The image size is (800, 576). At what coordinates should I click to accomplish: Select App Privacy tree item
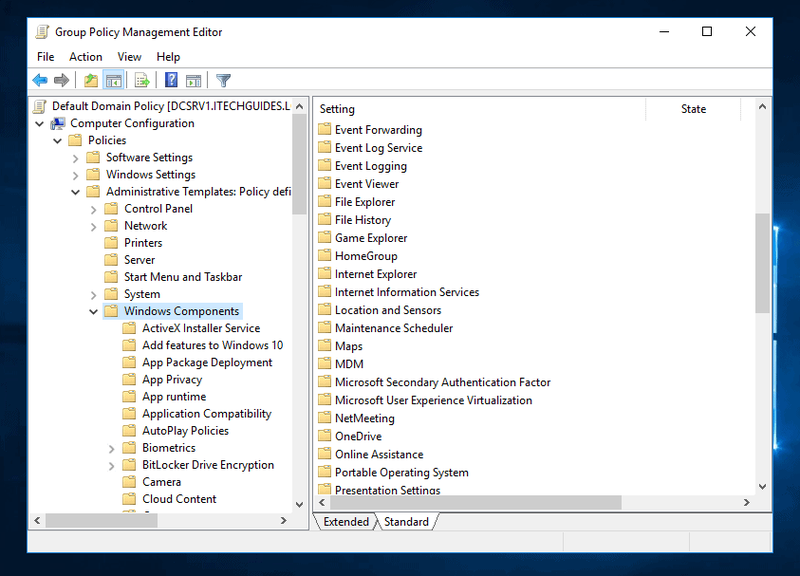click(x=172, y=380)
